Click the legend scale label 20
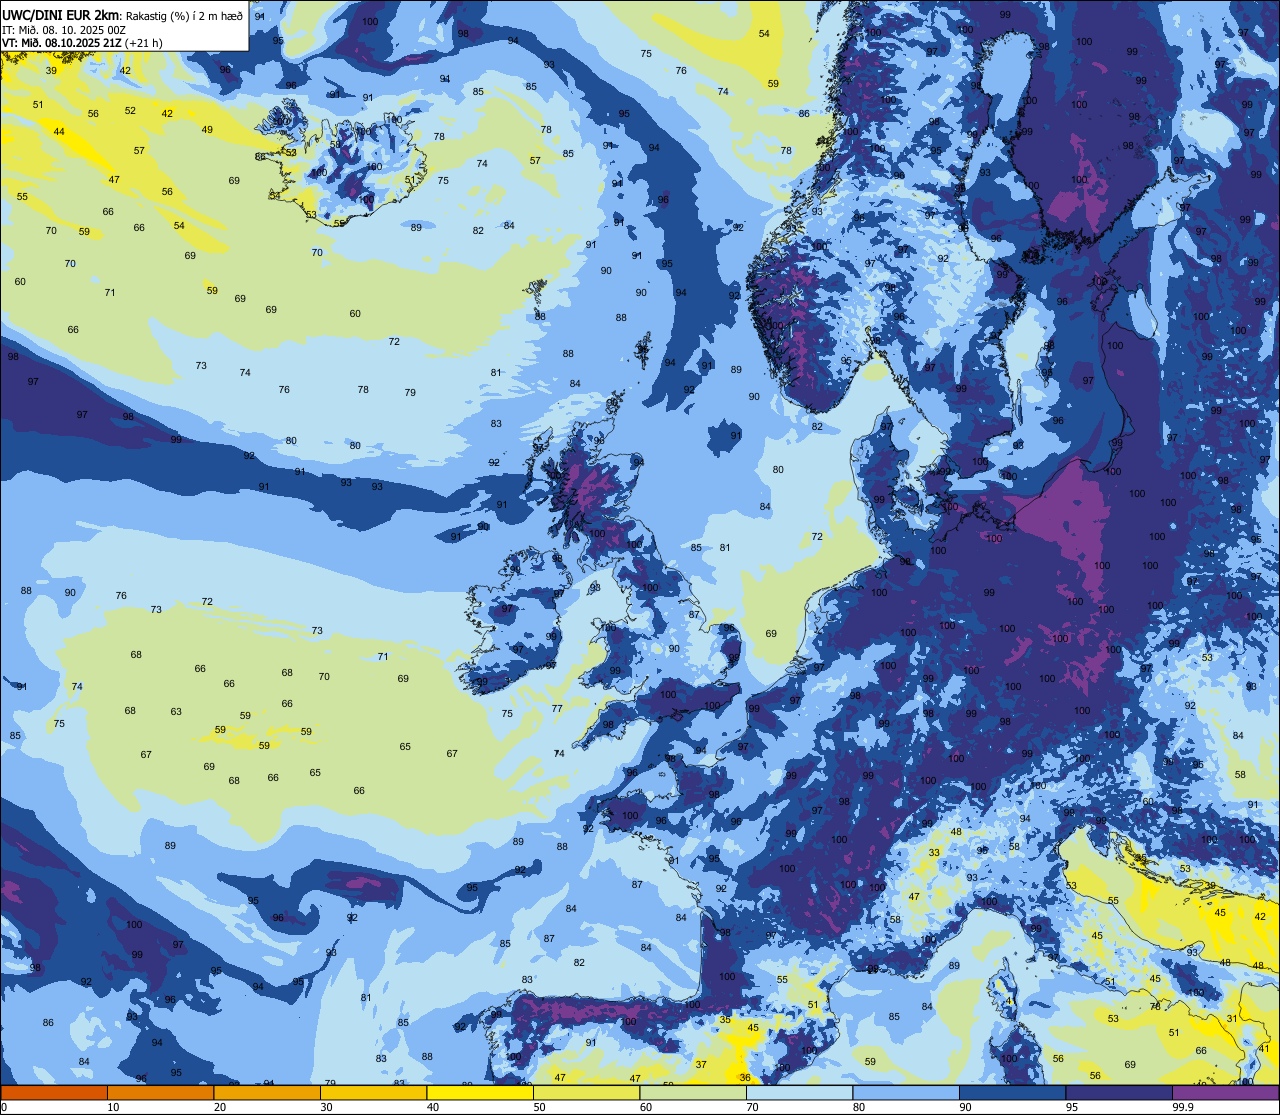Viewport: 1280px width, 1115px height. click(220, 1107)
